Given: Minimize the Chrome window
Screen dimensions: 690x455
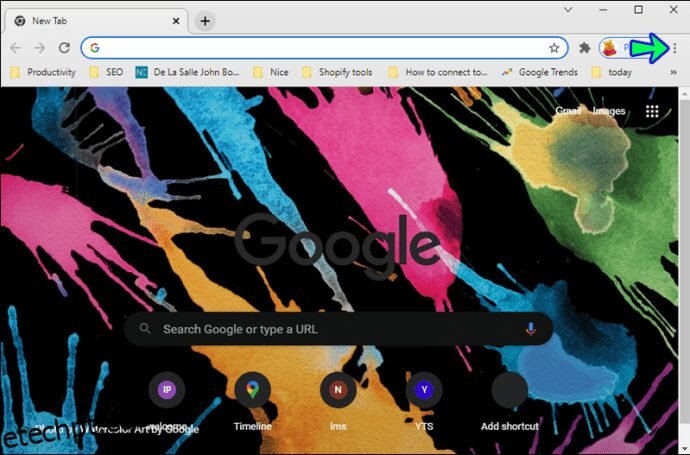Looking at the screenshot, I should click(x=603, y=9).
